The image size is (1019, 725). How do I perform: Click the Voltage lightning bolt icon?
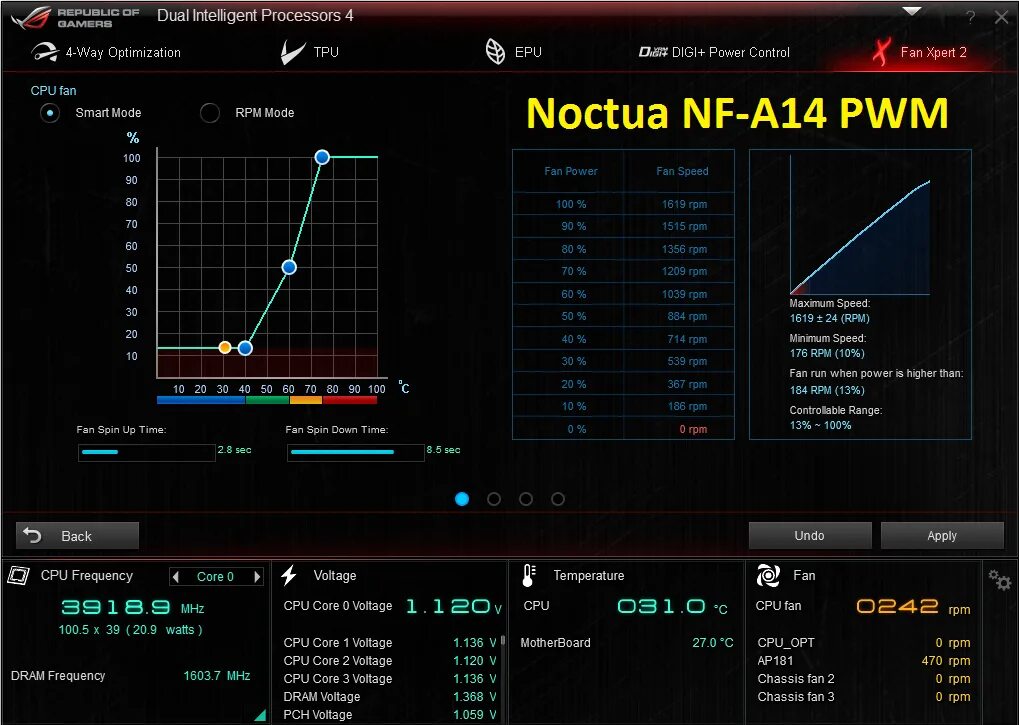[289, 575]
